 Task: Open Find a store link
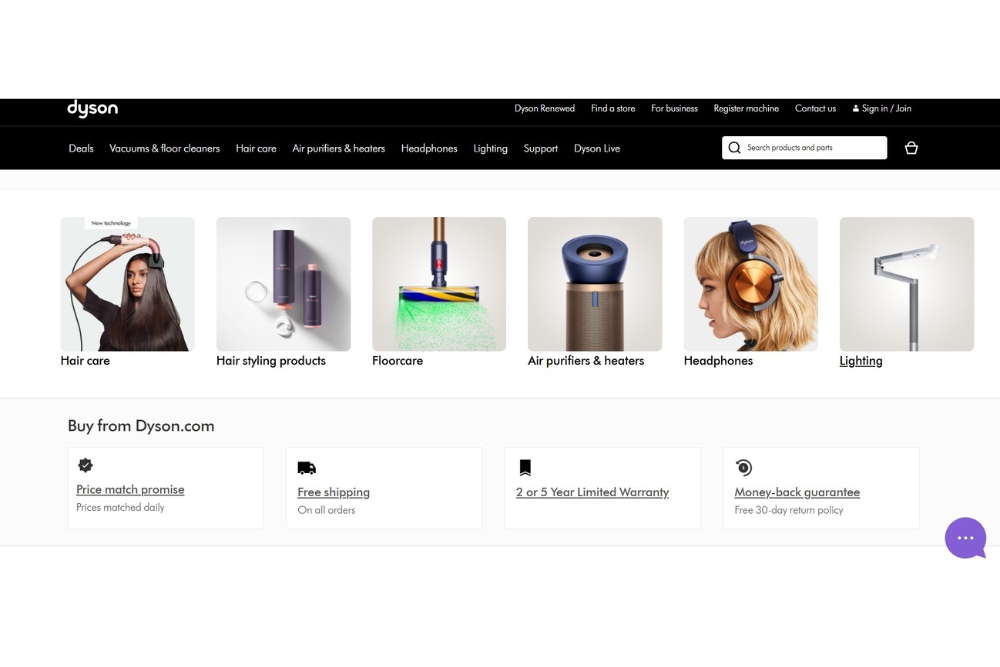(613, 108)
